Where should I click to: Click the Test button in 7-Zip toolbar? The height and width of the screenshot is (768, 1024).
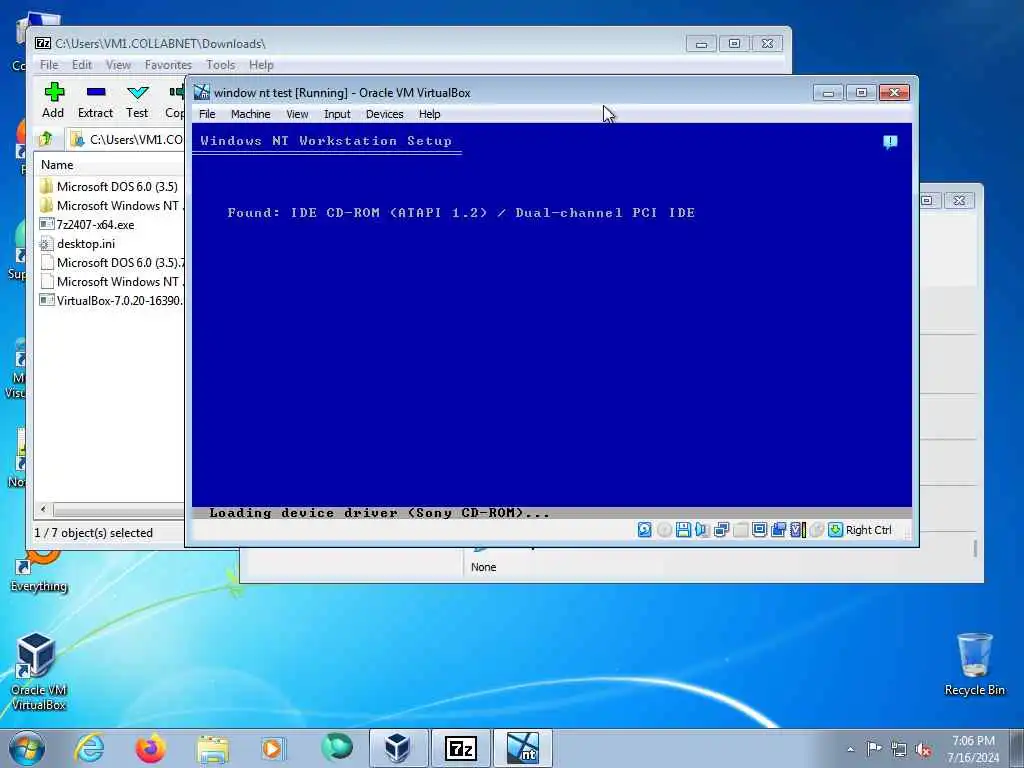(x=137, y=101)
